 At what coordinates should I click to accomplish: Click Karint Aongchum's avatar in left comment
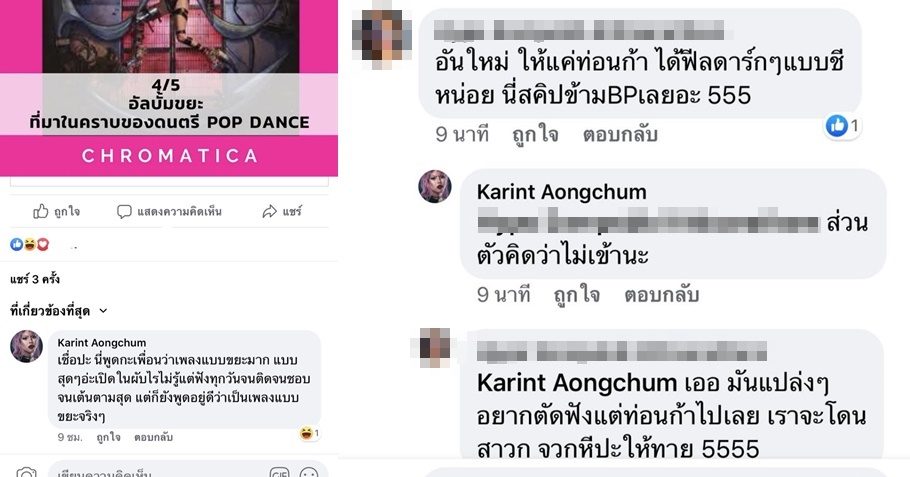click(26, 346)
